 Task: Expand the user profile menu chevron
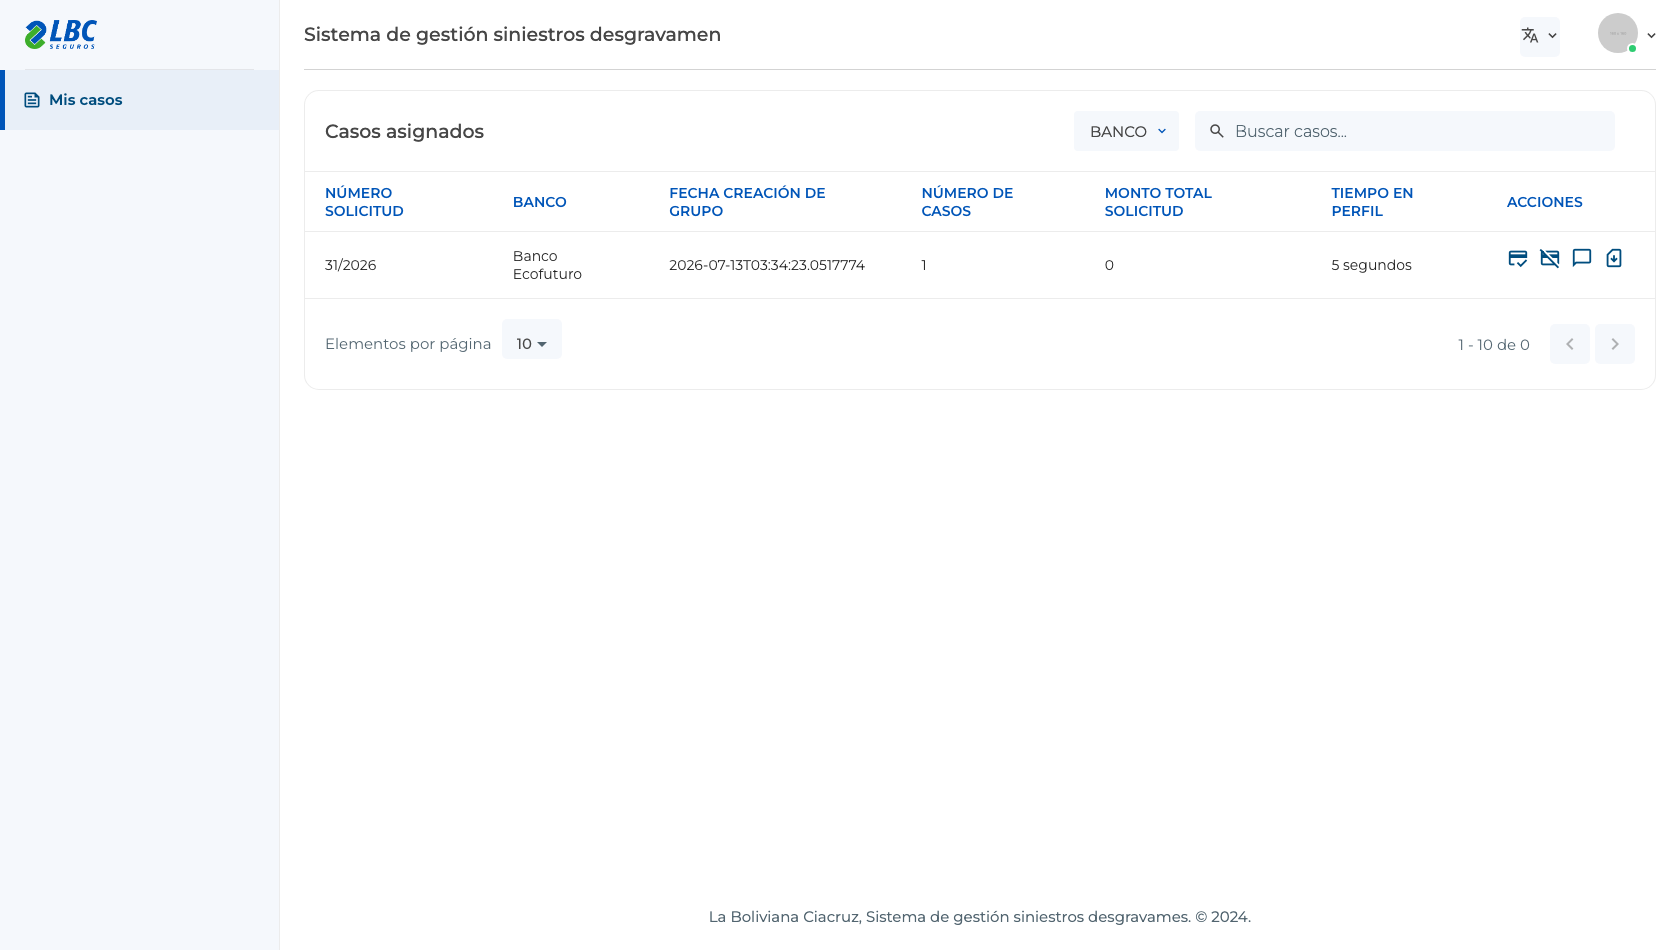tap(1651, 35)
